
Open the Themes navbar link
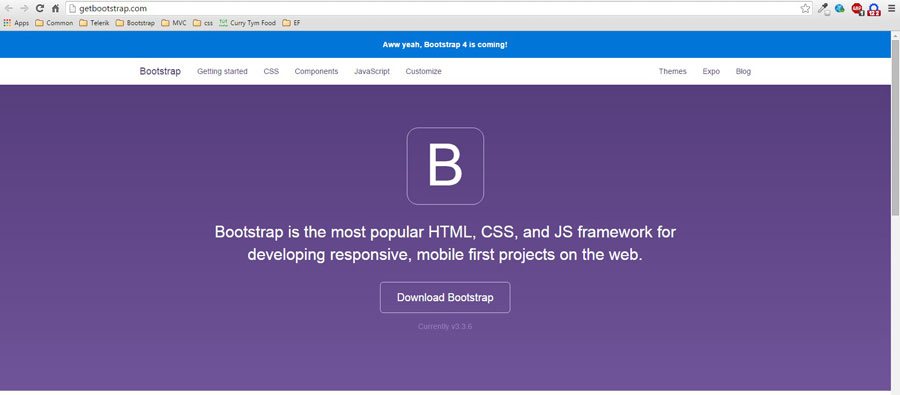coord(673,71)
